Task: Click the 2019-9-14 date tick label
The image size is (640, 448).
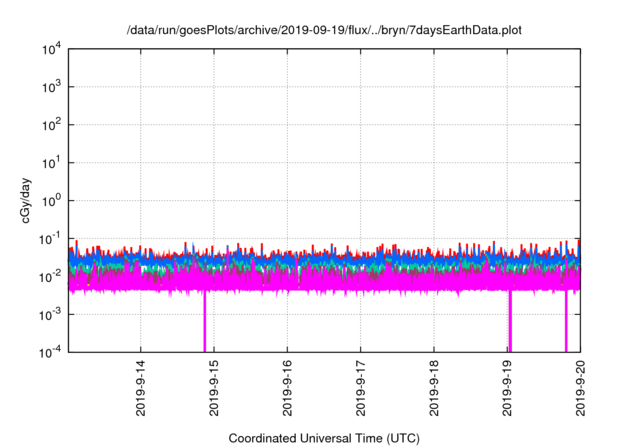Action: pos(140,388)
